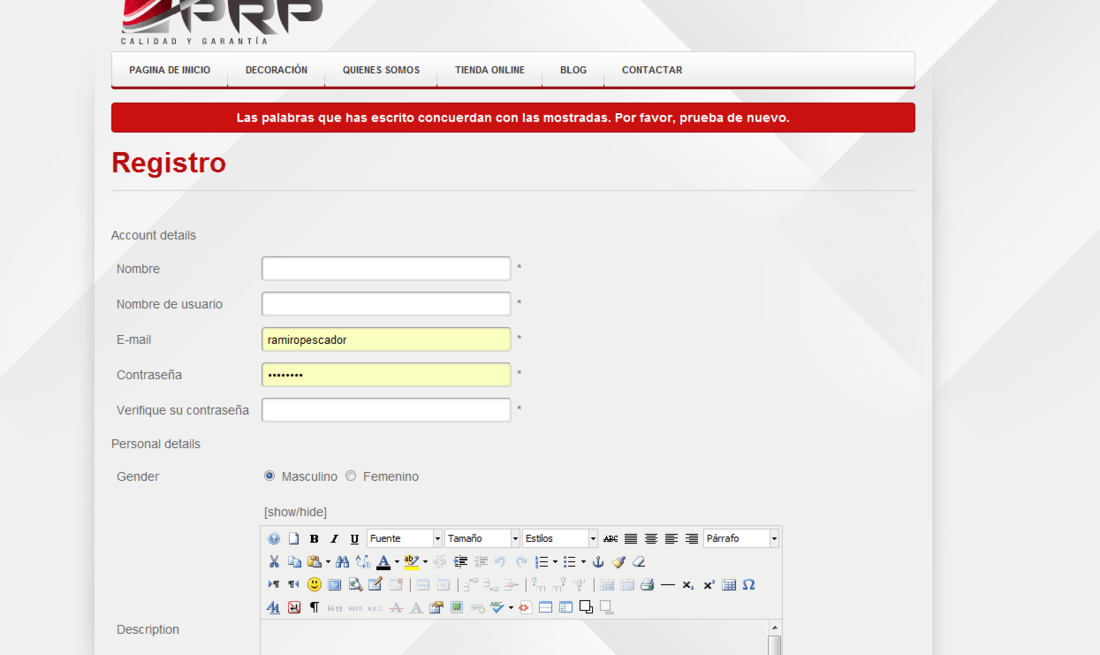Image resolution: width=1100 pixels, height=655 pixels.
Task: Apply the current text color A button
Action: pyautogui.click(x=383, y=562)
